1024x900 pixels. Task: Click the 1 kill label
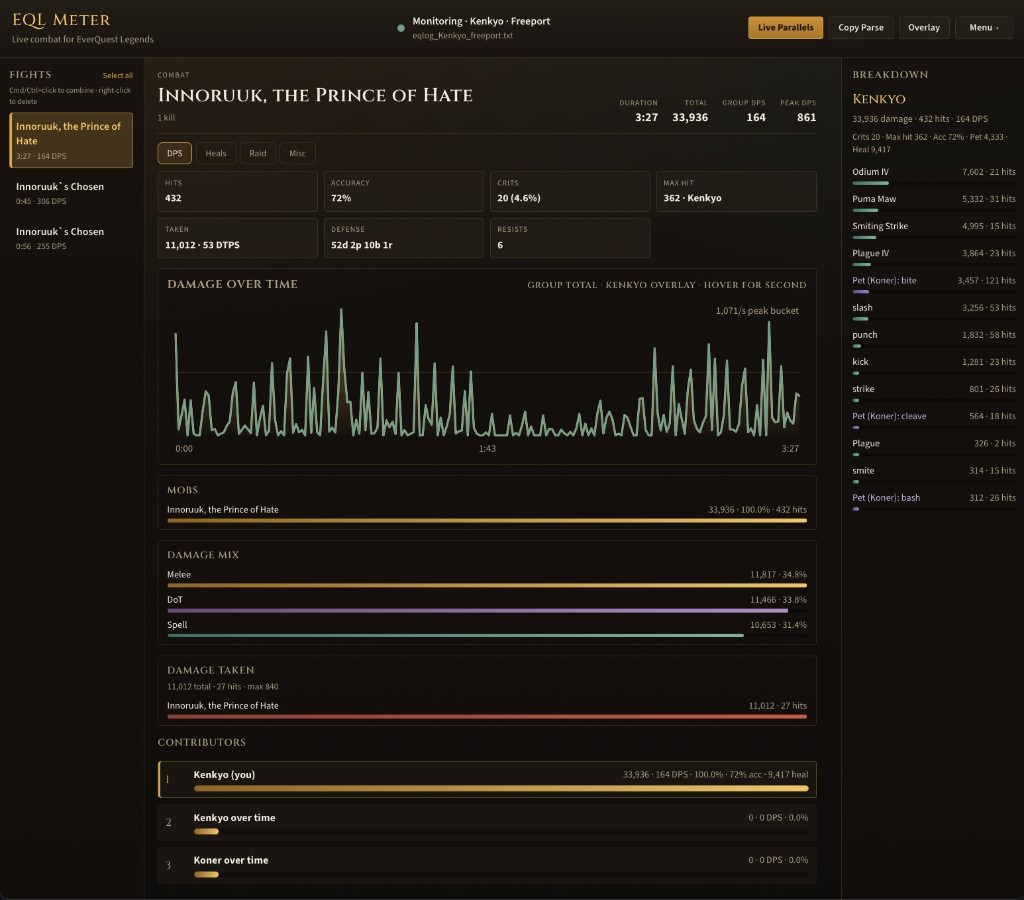(x=166, y=118)
